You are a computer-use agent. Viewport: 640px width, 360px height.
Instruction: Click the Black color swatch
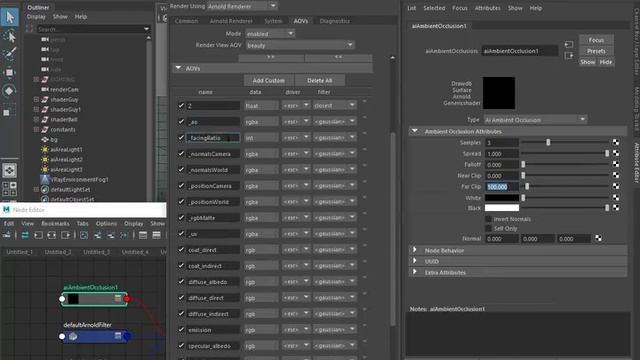tap(502, 208)
